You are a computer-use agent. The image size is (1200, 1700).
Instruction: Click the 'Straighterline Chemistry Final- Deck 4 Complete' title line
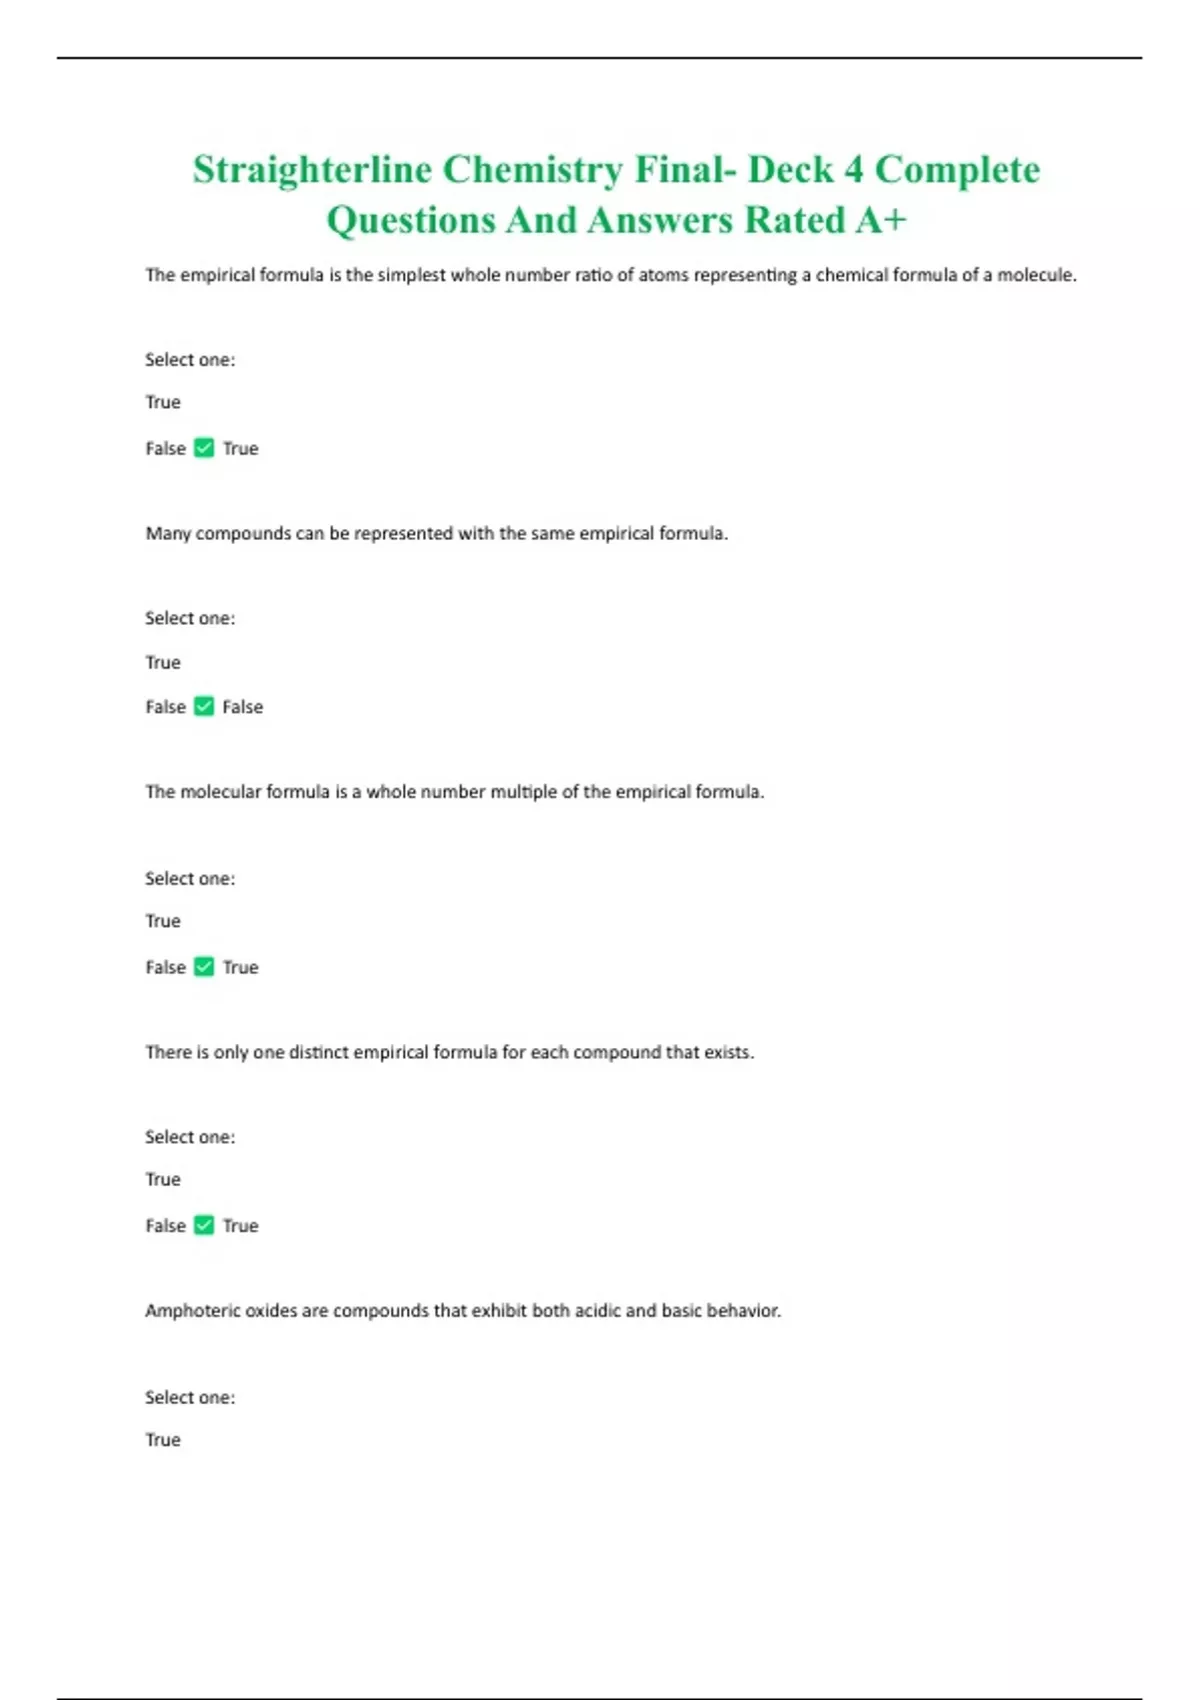tap(616, 170)
